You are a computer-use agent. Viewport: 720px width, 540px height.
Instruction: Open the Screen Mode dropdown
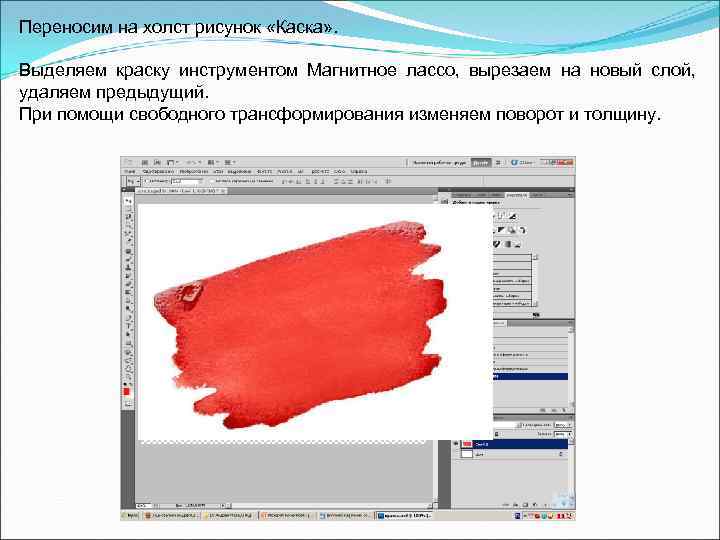pos(230,163)
